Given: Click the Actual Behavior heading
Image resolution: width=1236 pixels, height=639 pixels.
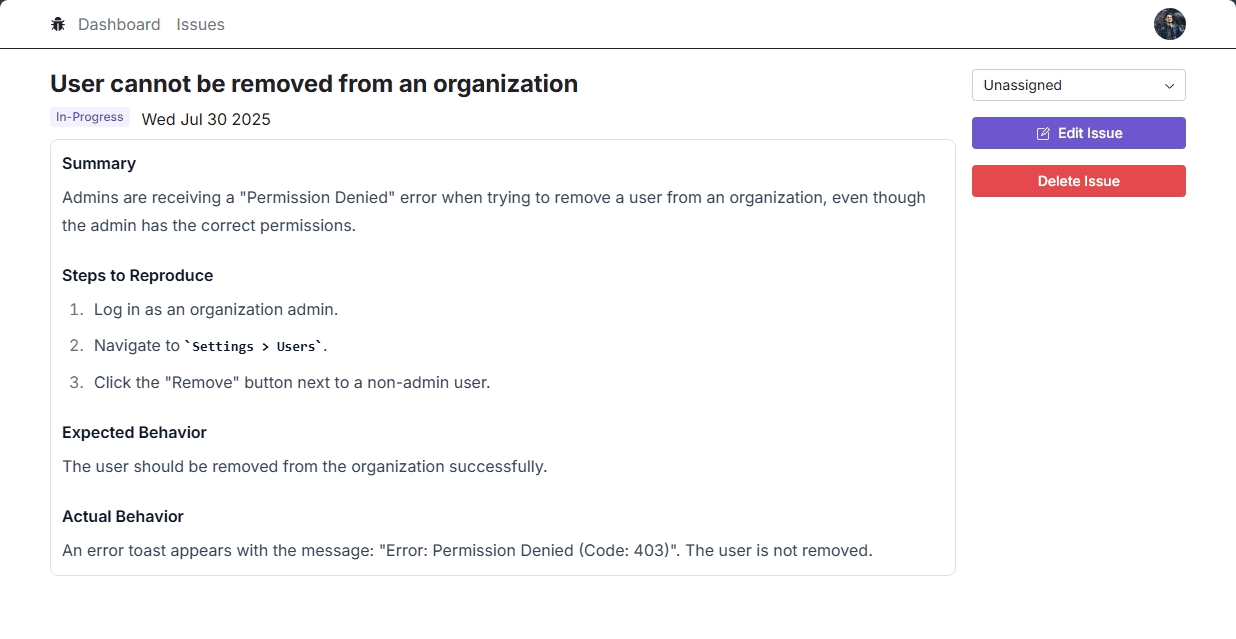Looking at the screenshot, I should tap(123, 516).
